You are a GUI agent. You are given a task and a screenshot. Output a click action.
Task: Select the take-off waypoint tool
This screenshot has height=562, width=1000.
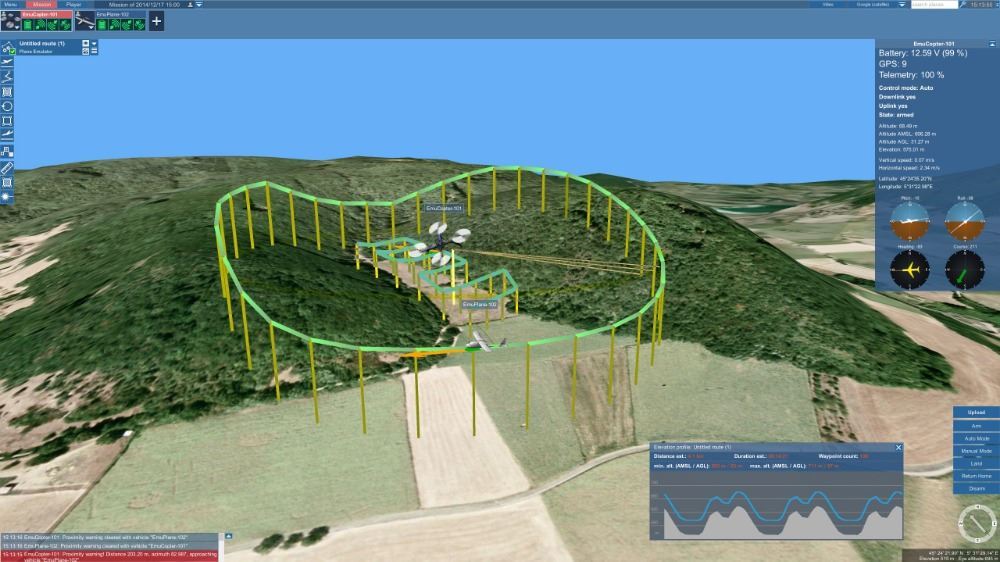click(7, 62)
